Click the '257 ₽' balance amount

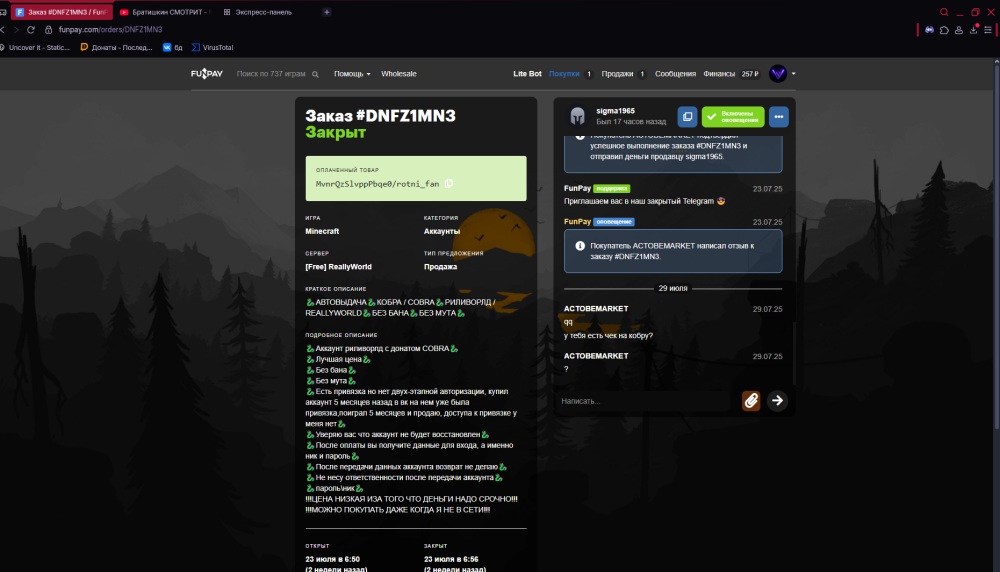point(750,74)
